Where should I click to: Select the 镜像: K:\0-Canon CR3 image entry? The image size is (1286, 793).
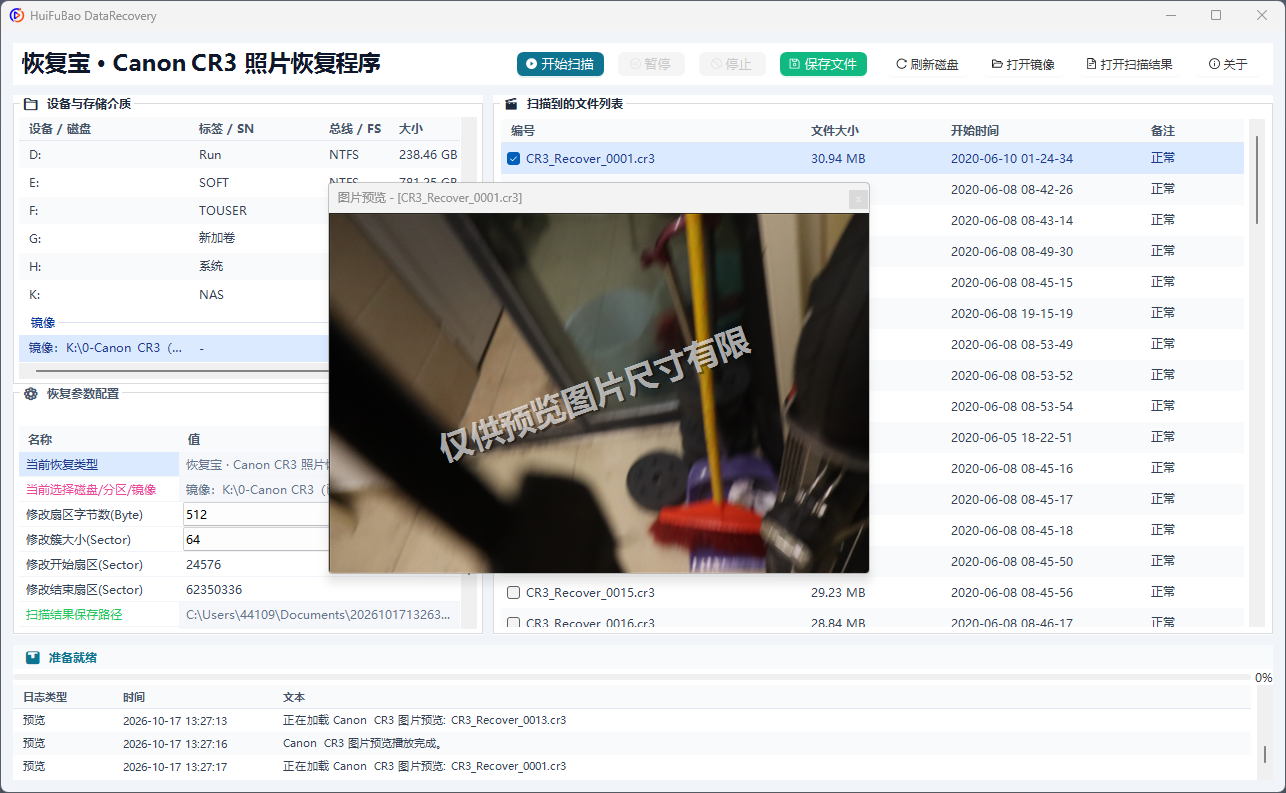[x=174, y=348]
